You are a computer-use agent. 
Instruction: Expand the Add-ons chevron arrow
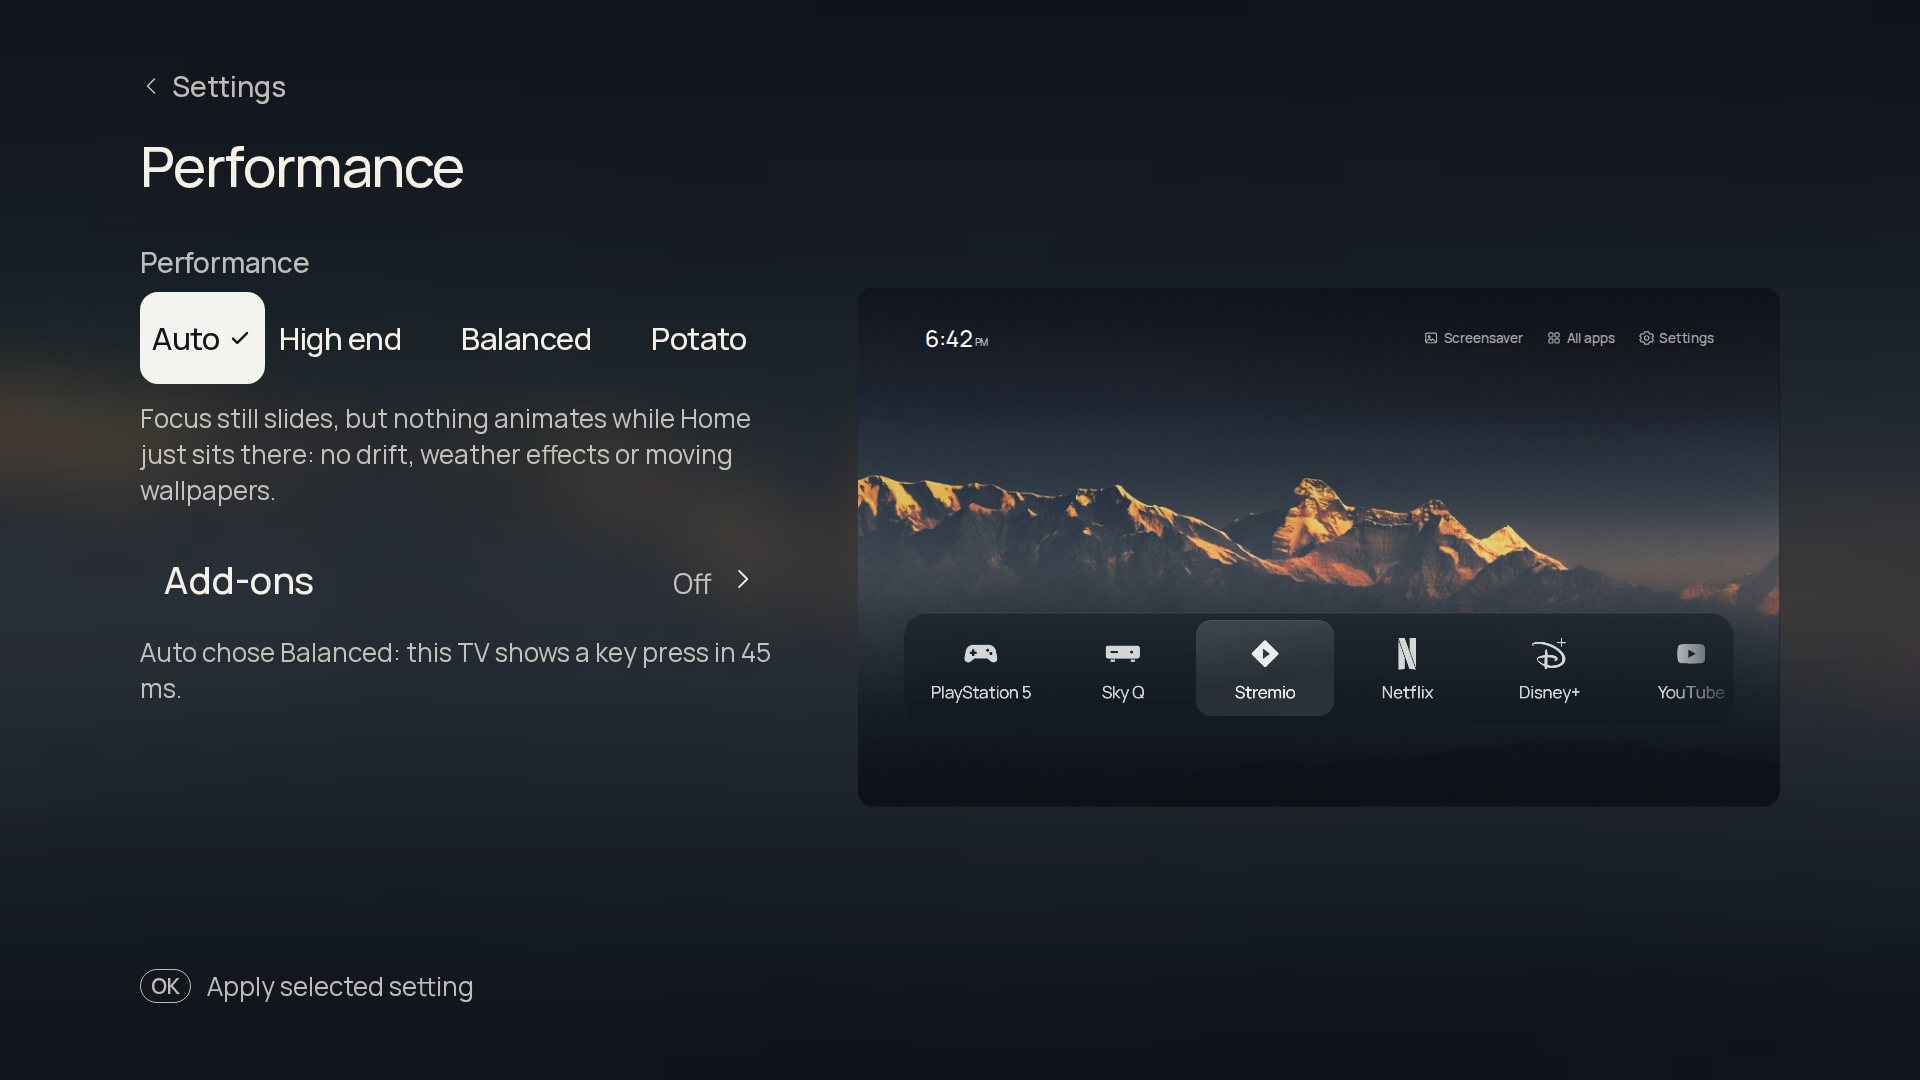[743, 580]
